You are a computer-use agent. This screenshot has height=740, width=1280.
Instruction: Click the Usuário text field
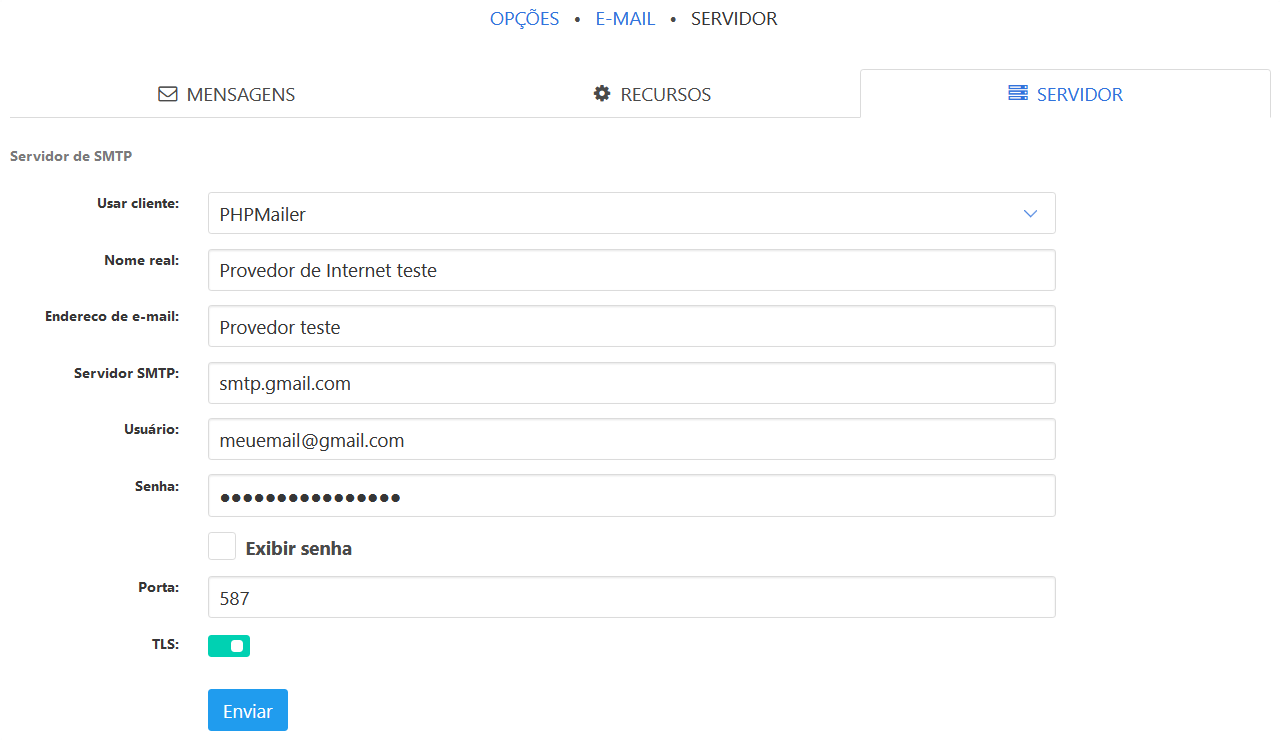pyautogui.click(x=631, y=440)
